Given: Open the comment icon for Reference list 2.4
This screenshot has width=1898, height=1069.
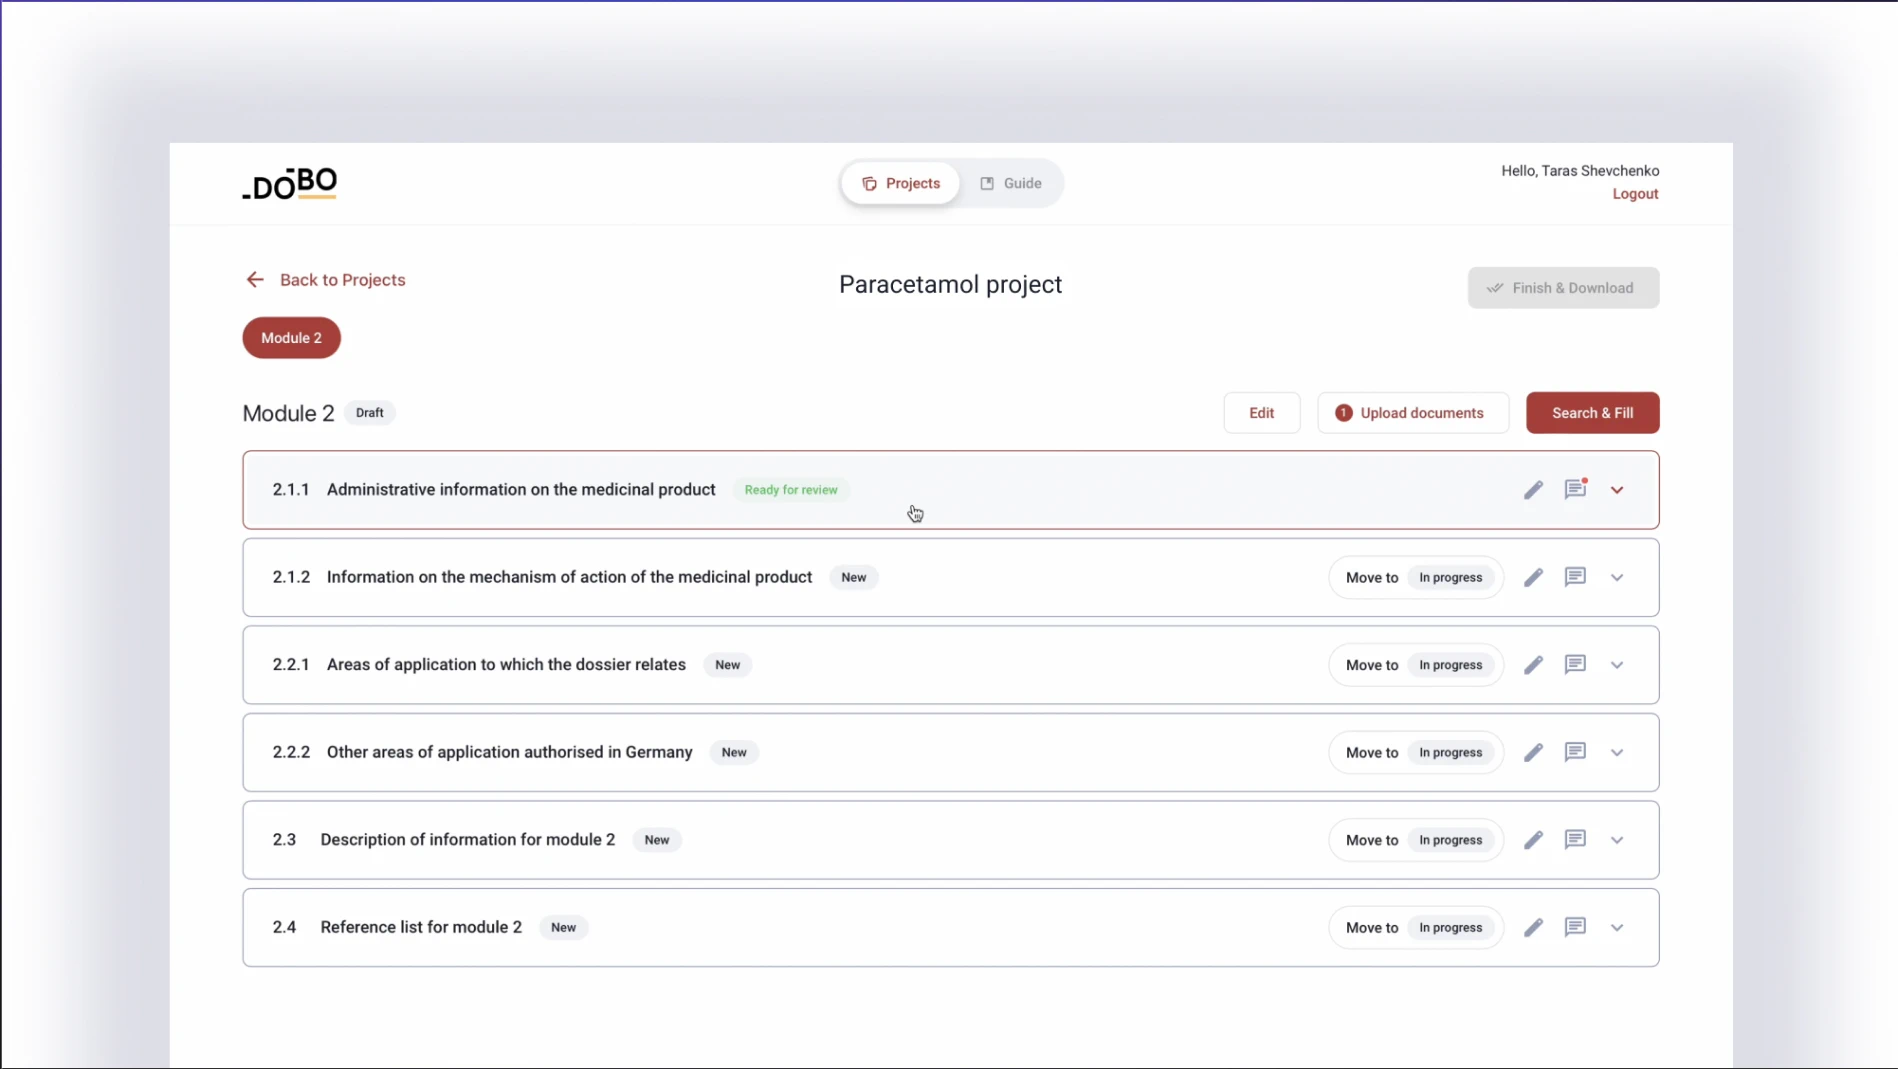Looking at the screenshot, I should pos(1576,927).
